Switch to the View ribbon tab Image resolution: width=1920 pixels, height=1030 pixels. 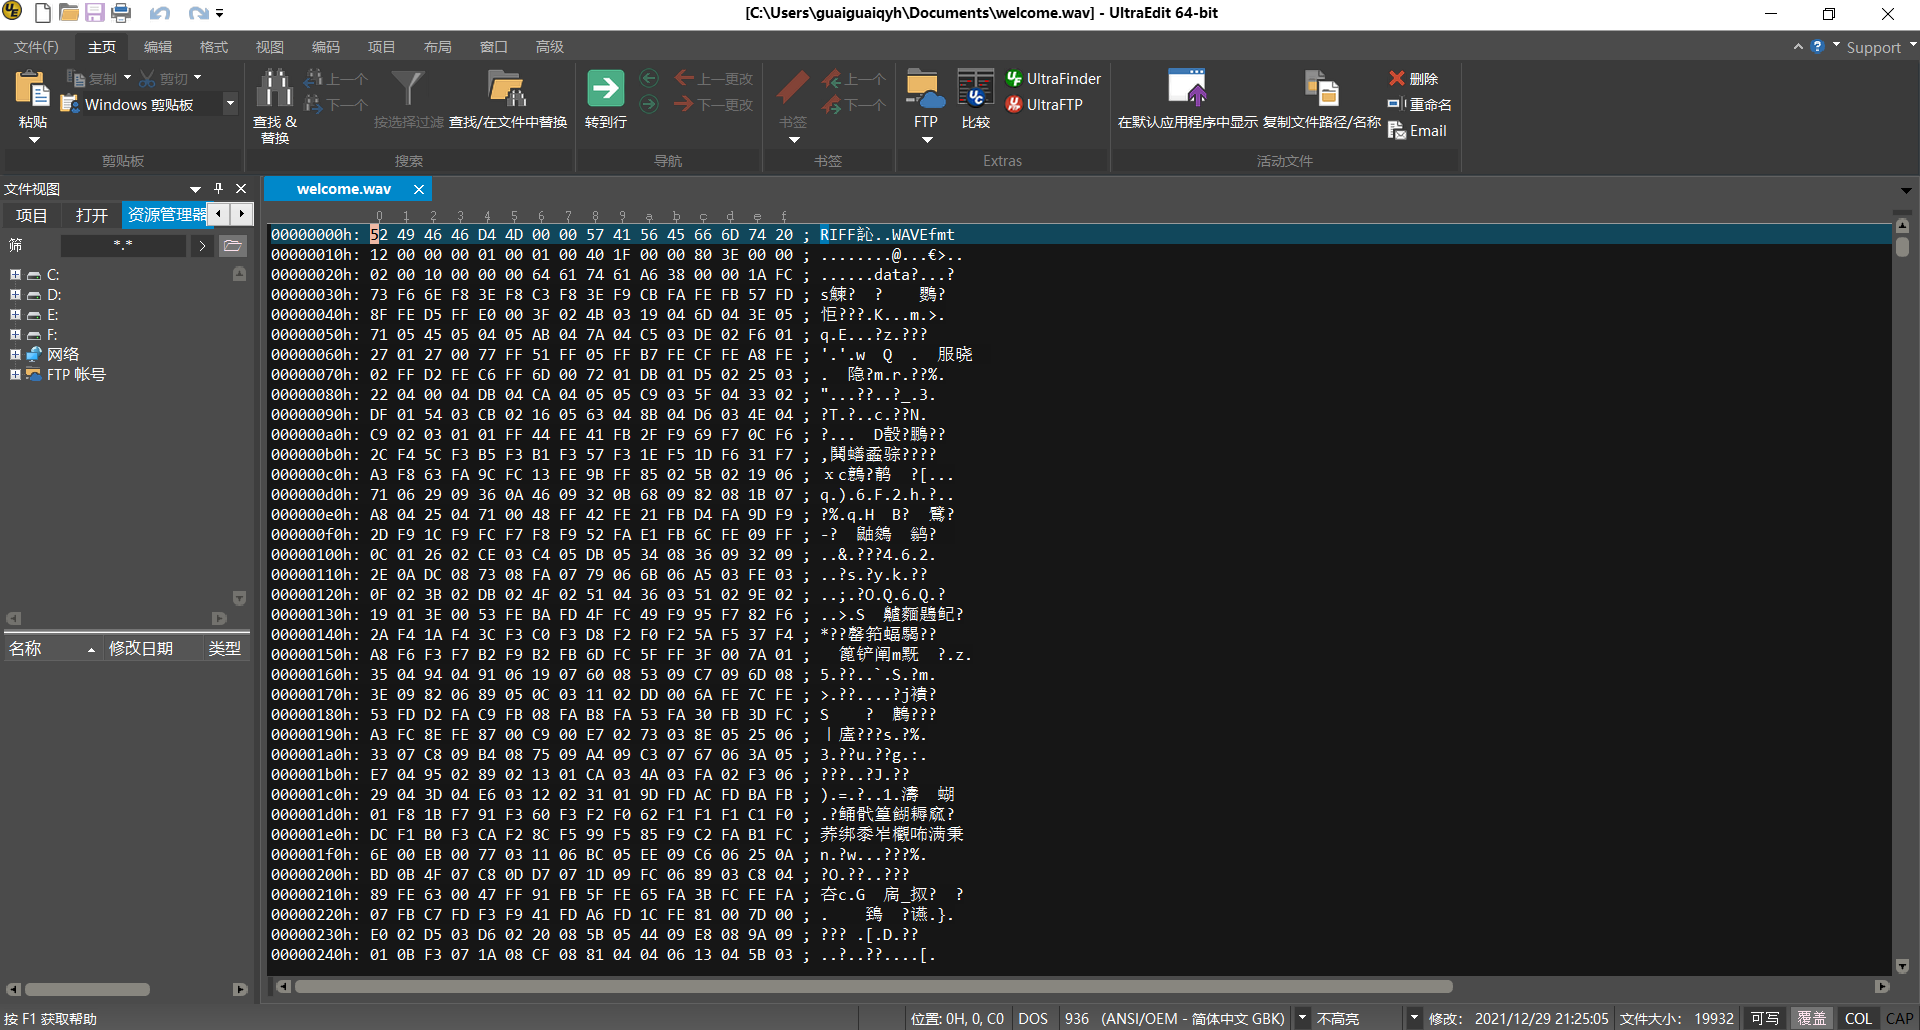click(x=269, y=47)
